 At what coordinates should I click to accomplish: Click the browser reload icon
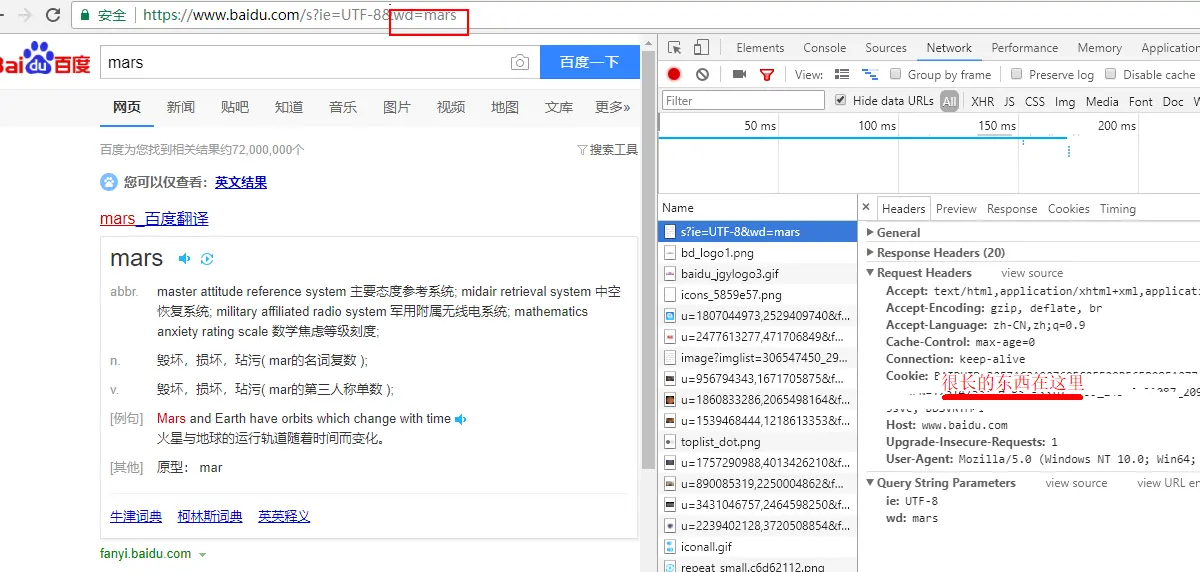click(53, 15)
